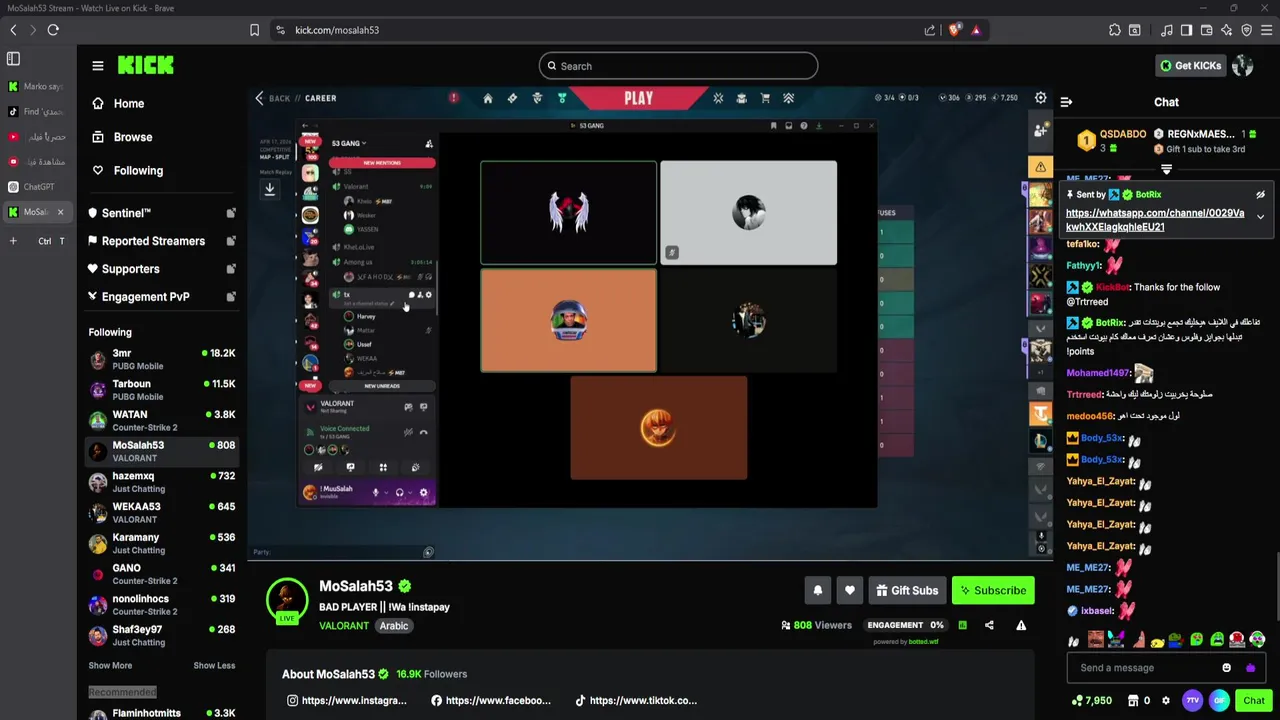The width and height of the screenshot is (1280, 720).
Task: Bookmark this page in Brave
Action: click(255, 30)
